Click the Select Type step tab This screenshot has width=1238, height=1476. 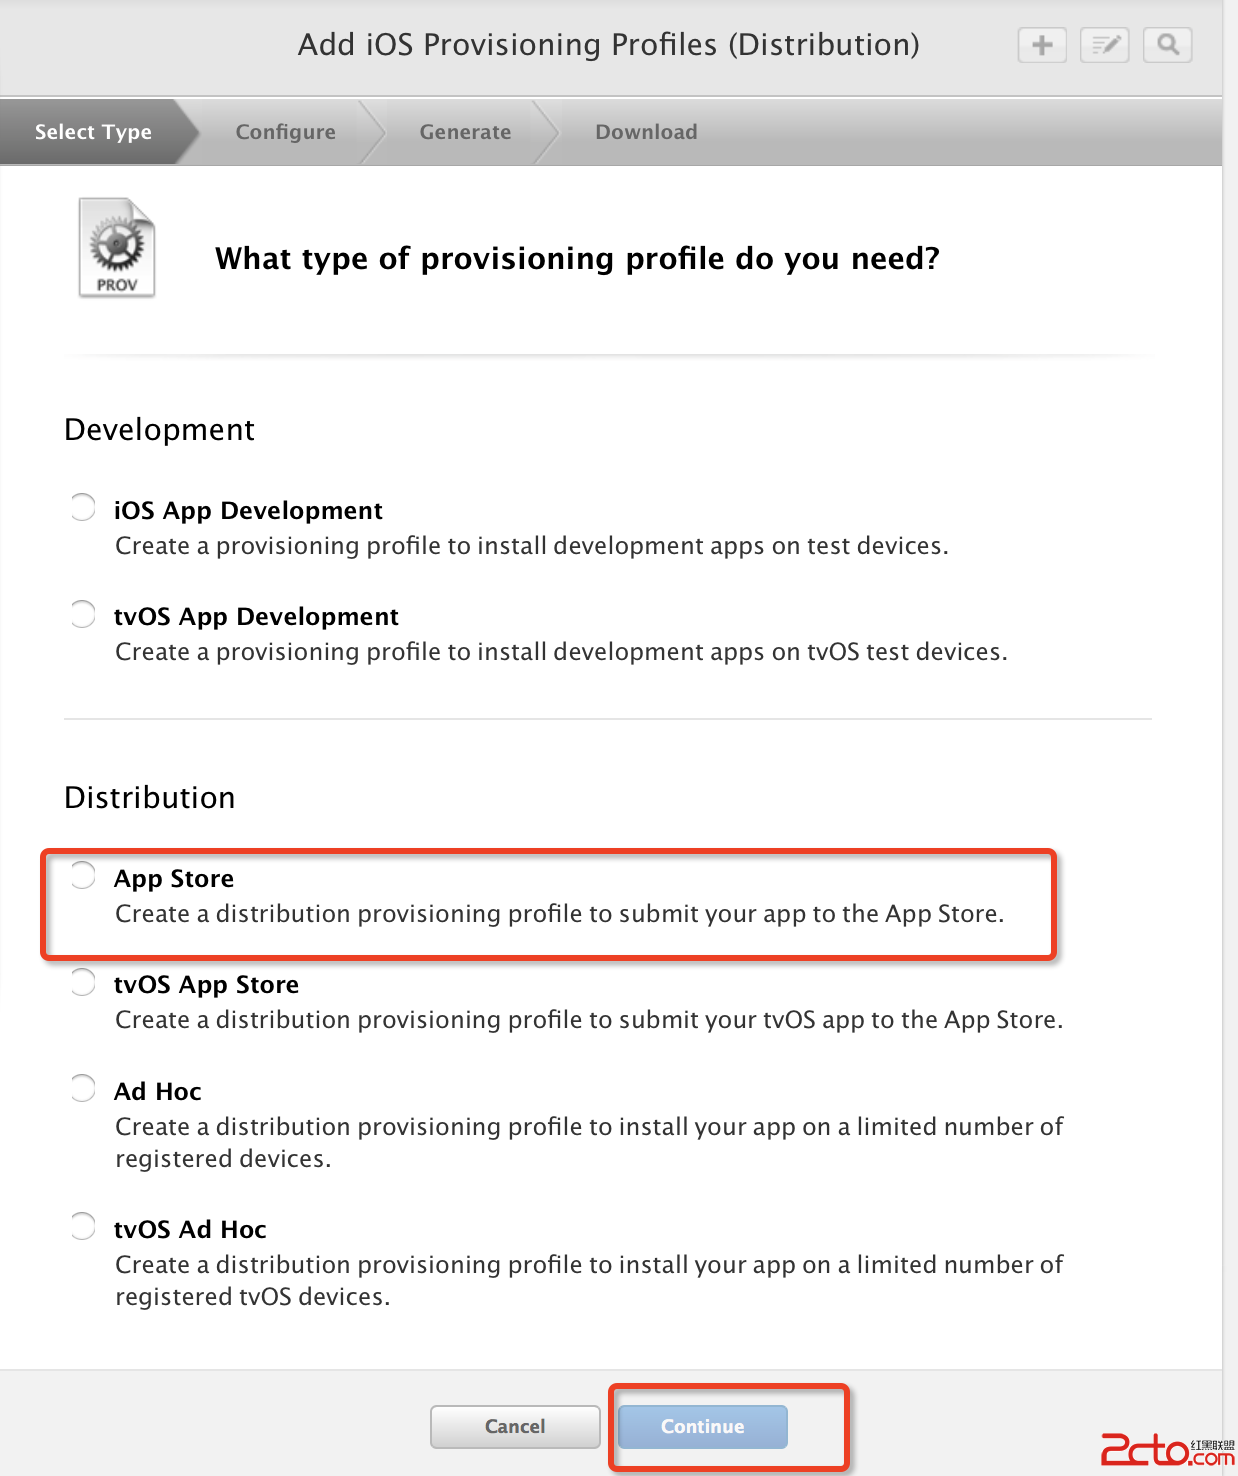click(x=93, y=132)
